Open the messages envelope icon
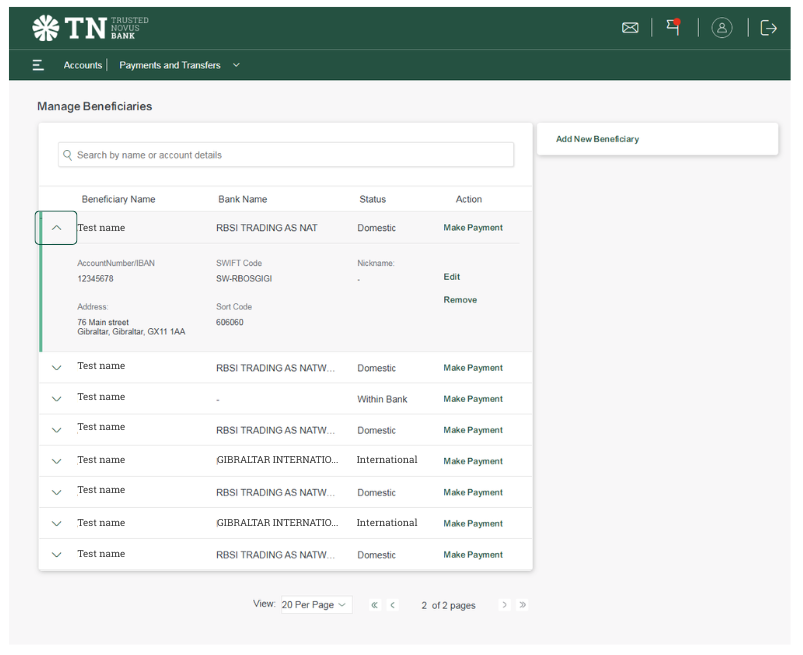This screenshot has height=655, width=803. pos(630,28)
